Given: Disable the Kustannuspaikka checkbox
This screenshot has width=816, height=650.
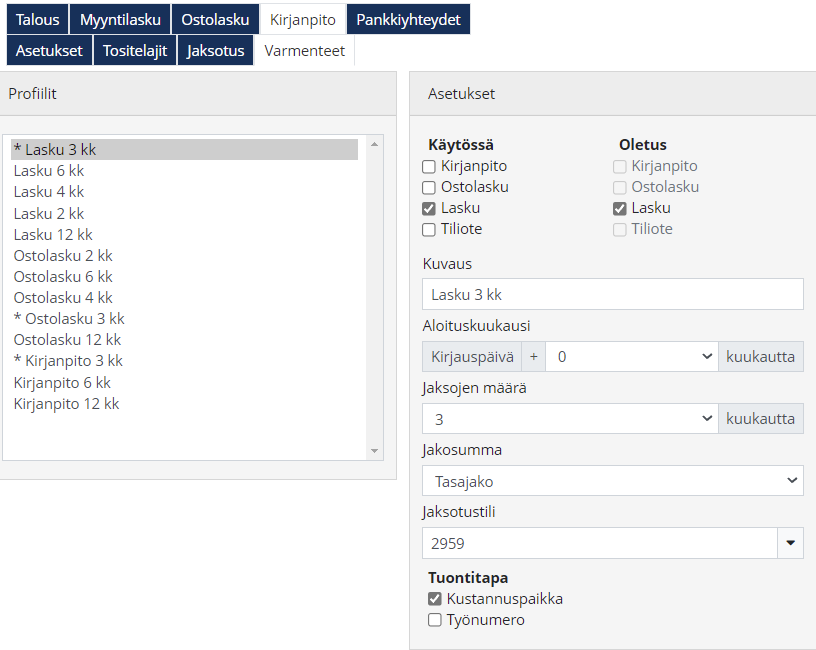Looking at the screenshot, I should 435,599.
